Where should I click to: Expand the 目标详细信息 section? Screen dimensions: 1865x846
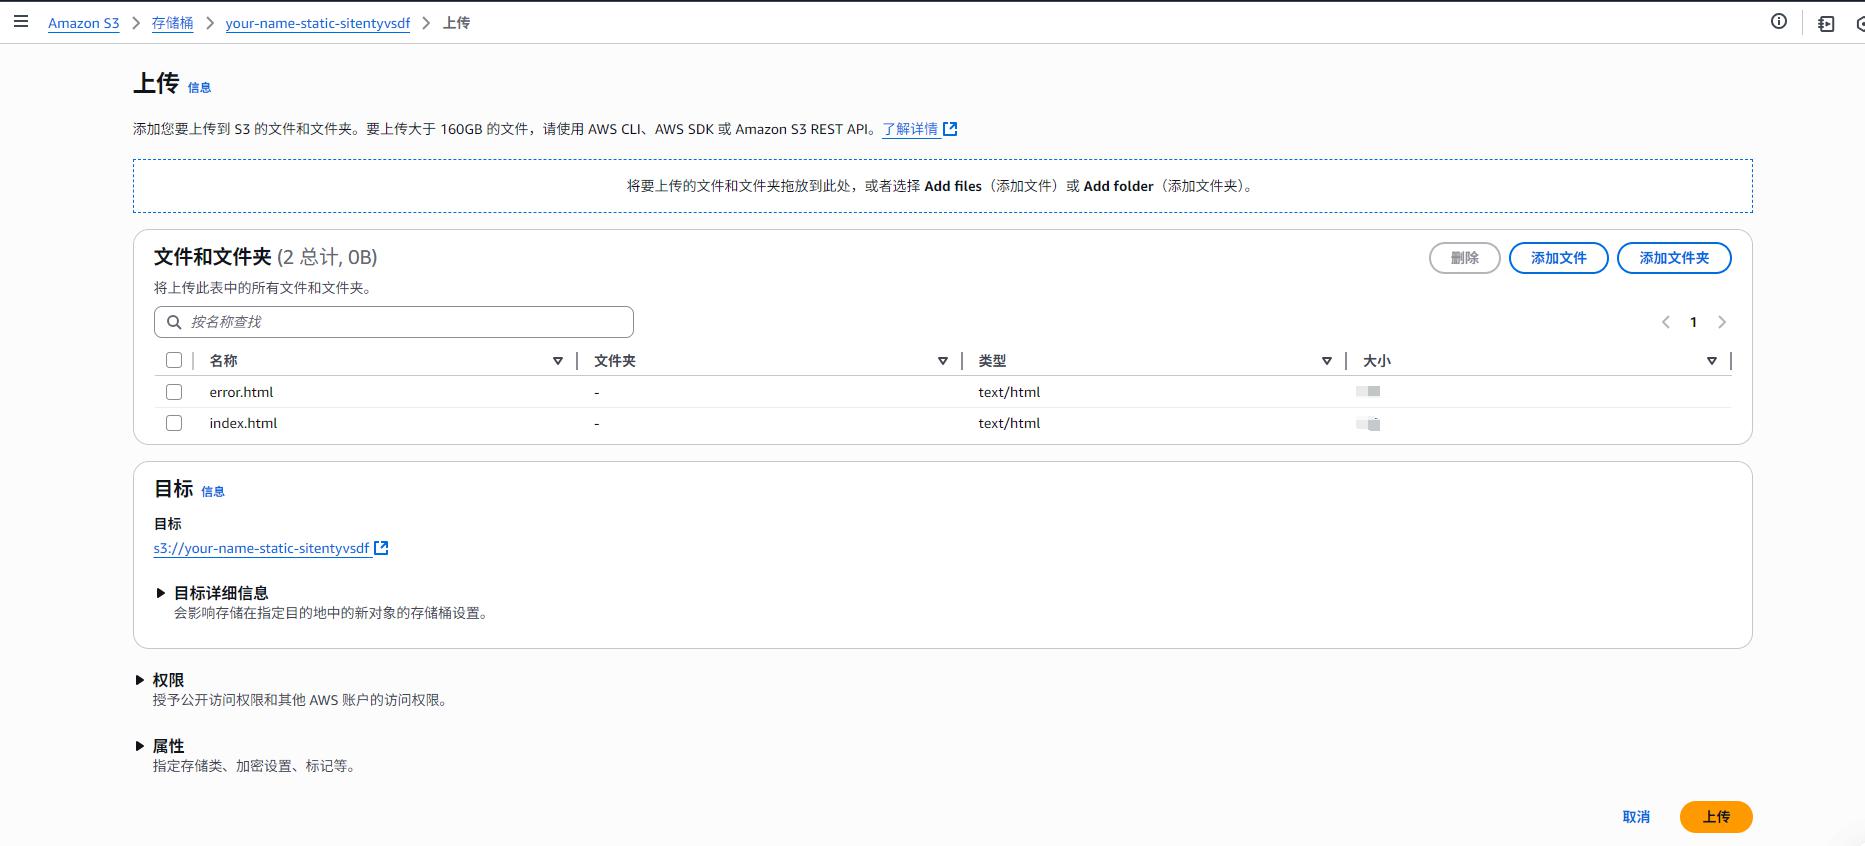click(x=161, y=593)
